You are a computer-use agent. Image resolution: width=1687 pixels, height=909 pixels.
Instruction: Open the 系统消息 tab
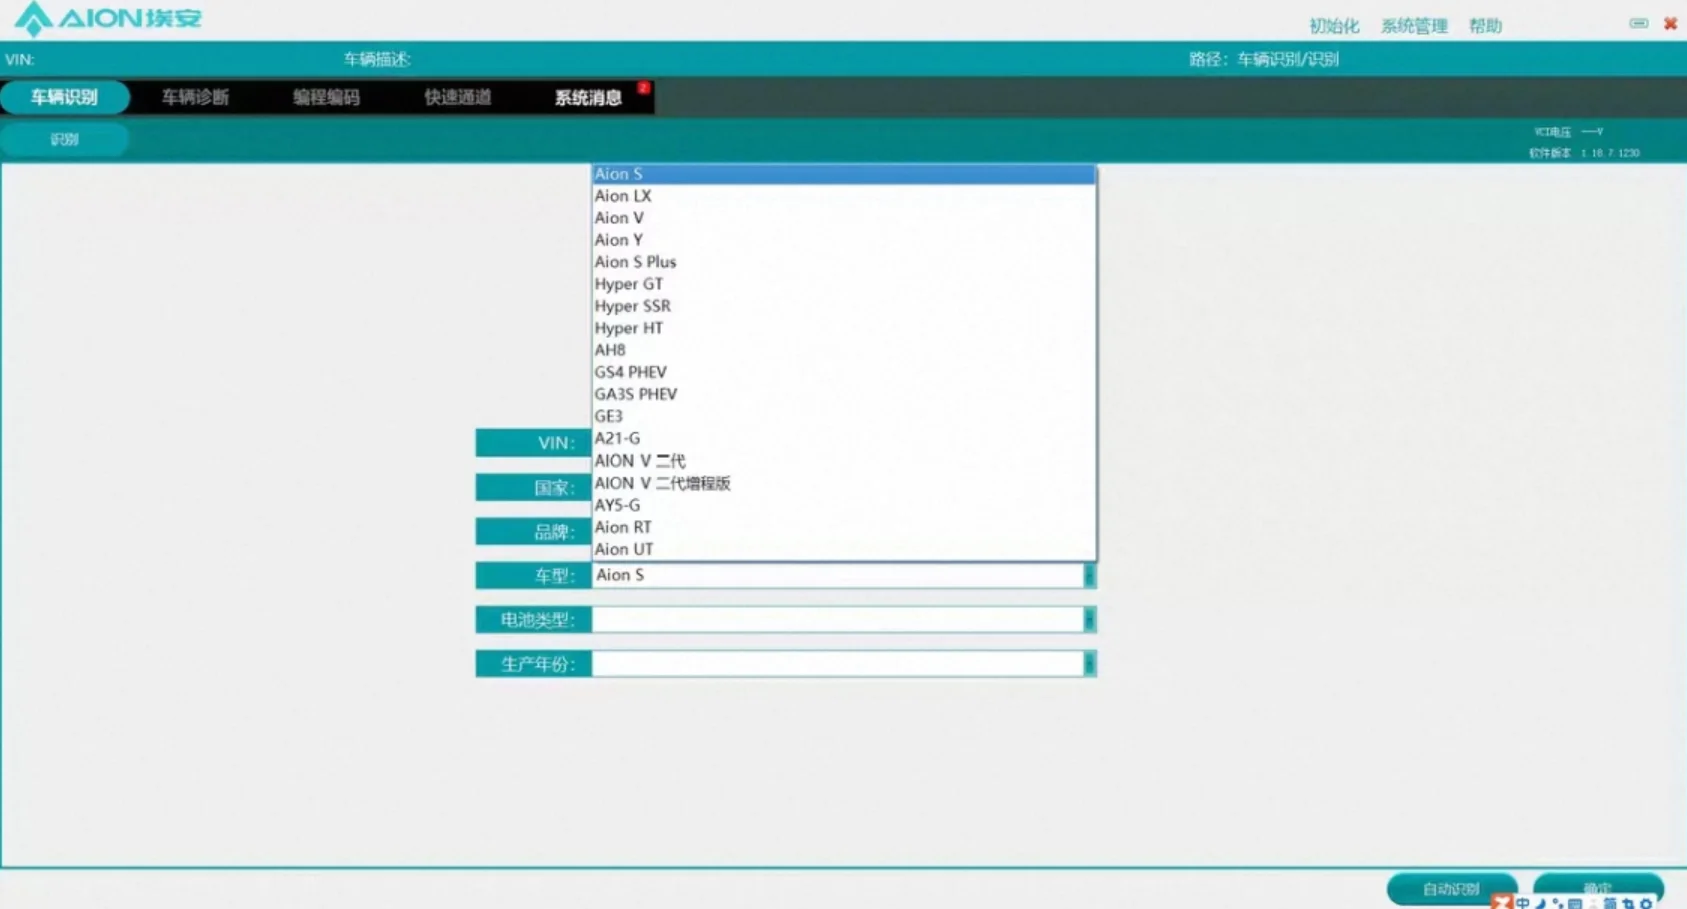[589, 97]
